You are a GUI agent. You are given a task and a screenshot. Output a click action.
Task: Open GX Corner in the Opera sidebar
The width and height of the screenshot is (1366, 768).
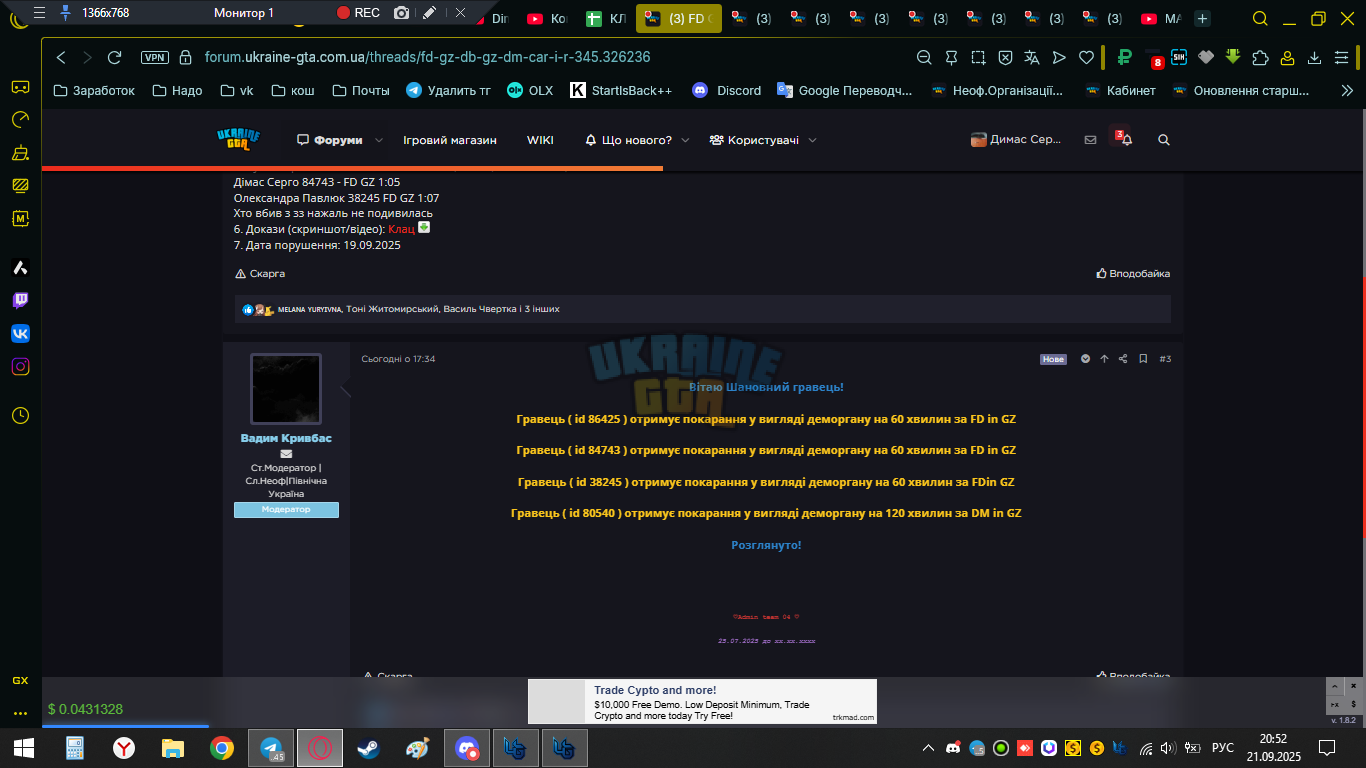(20, 87)
